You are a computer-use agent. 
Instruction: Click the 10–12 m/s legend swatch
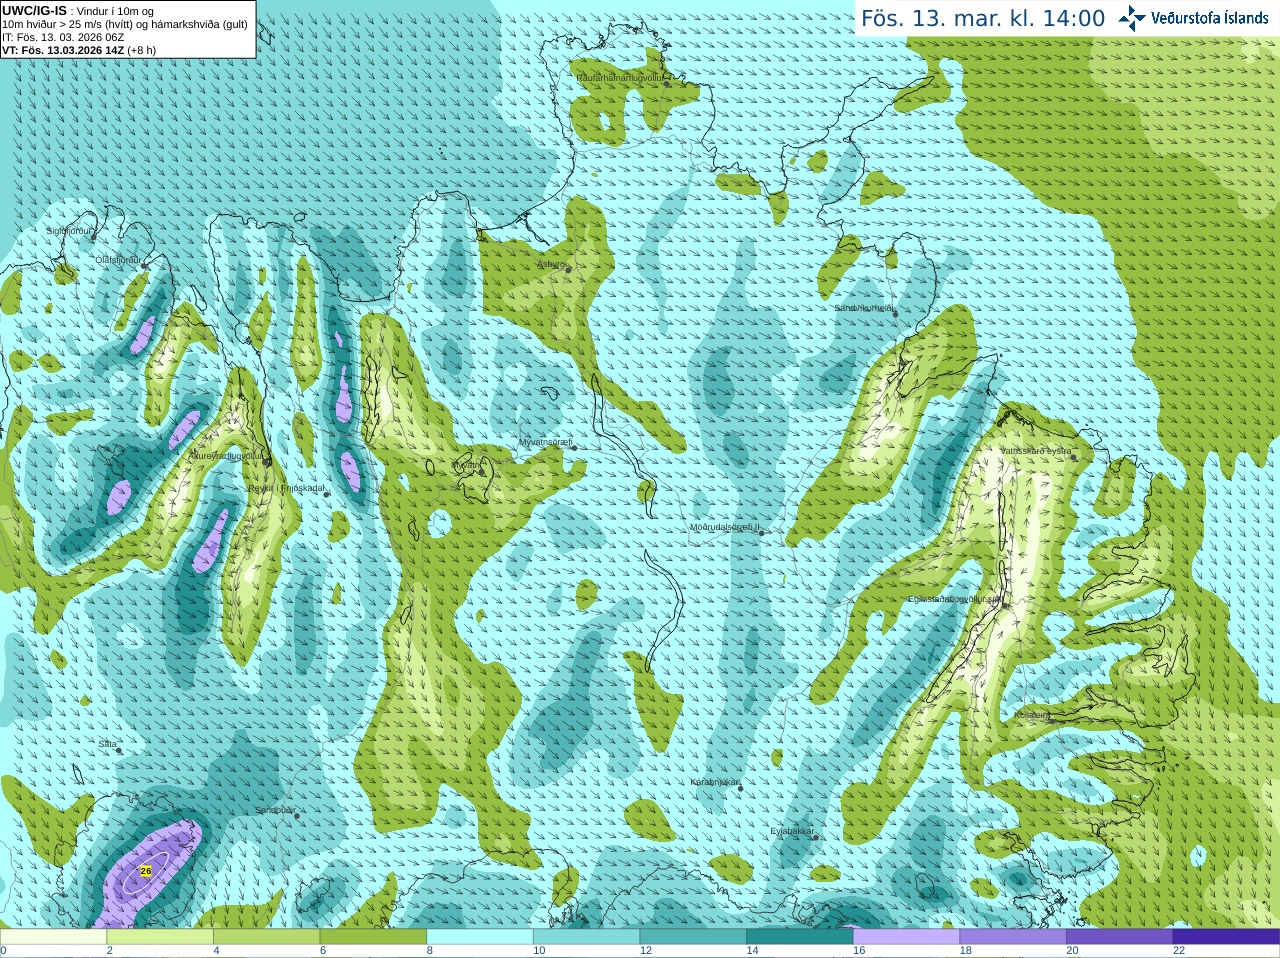[x=586, y=937]
